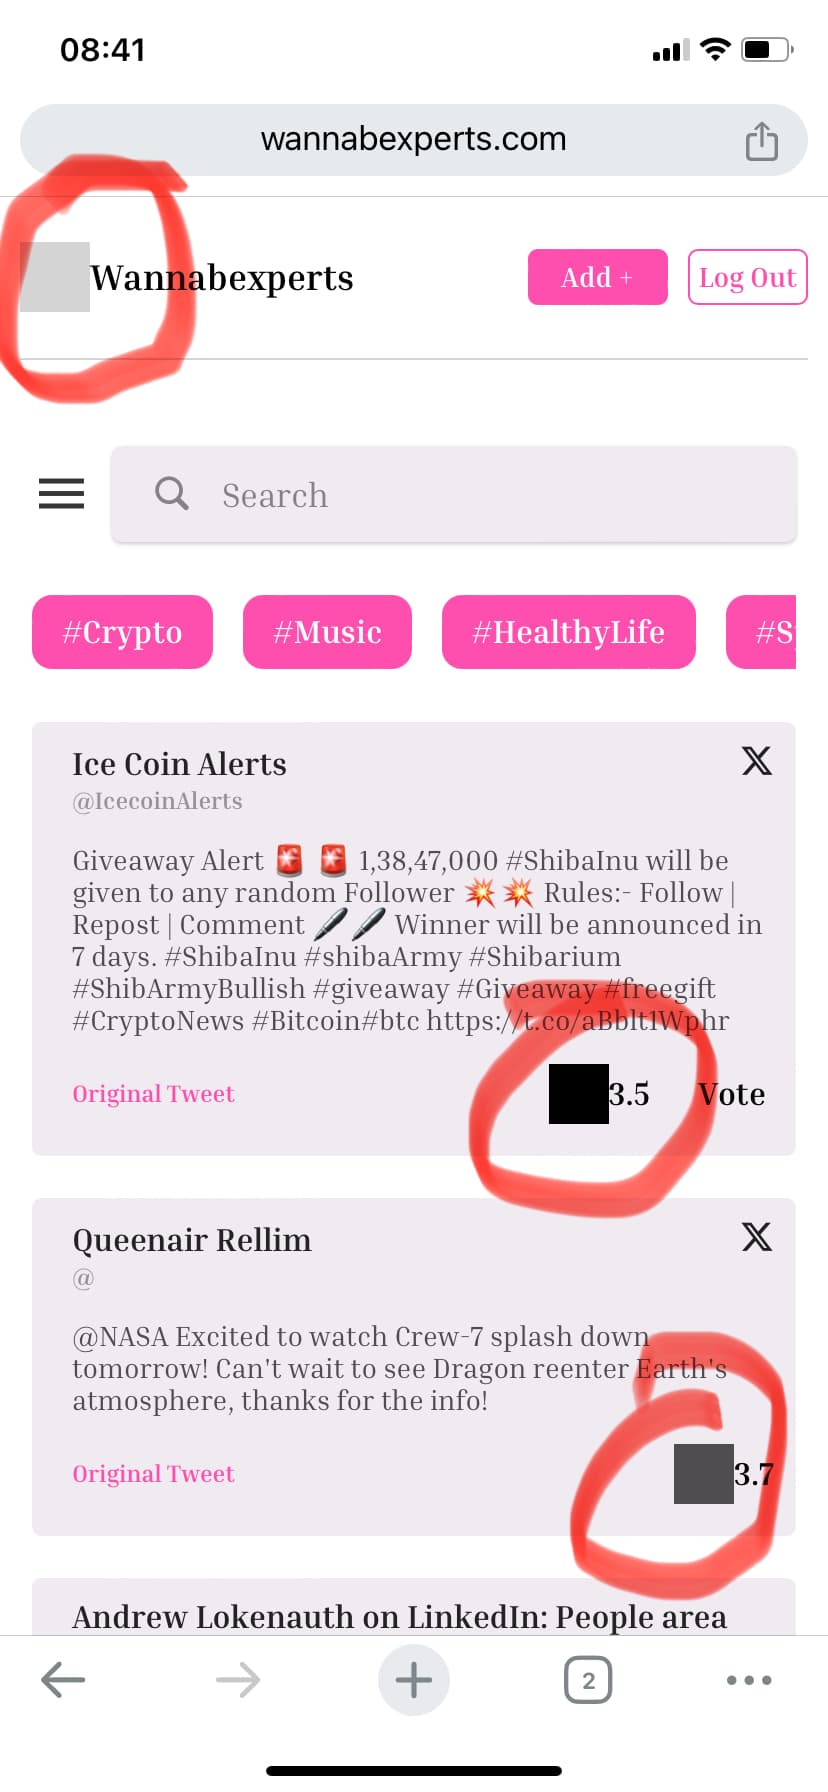Open browser three-dot more menu
The height and width of the screenshot is (1792, 828).
click(x=749, y=1680)
